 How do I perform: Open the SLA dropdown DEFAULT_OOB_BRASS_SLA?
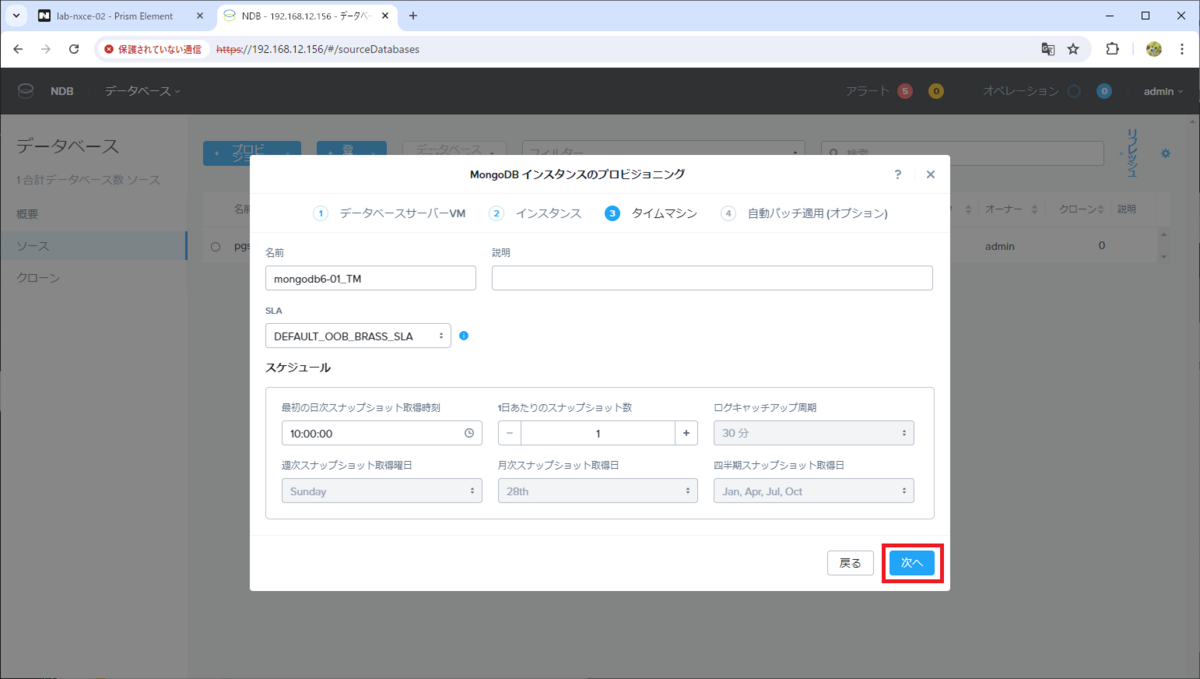(358, 336)
